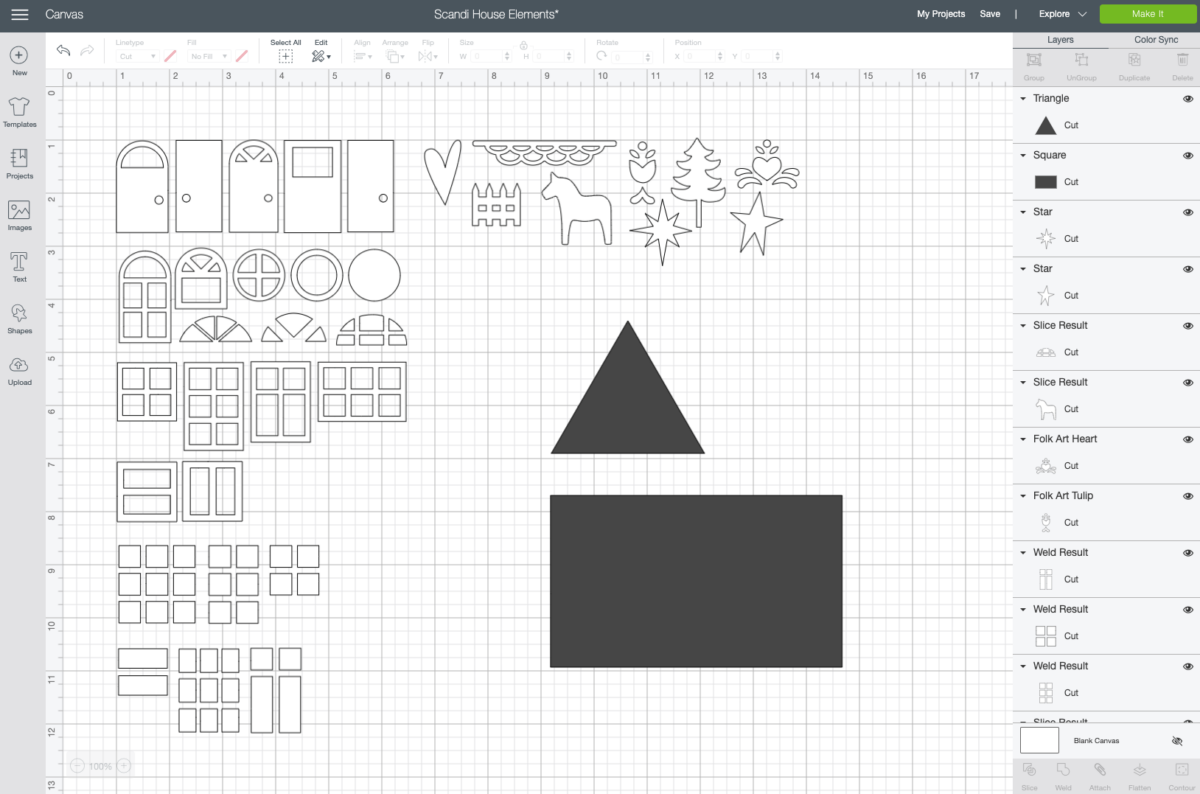The width and height of the screenshot is (1200, 794).
Task: Click the height H size field
Action: tap(551, 57)
